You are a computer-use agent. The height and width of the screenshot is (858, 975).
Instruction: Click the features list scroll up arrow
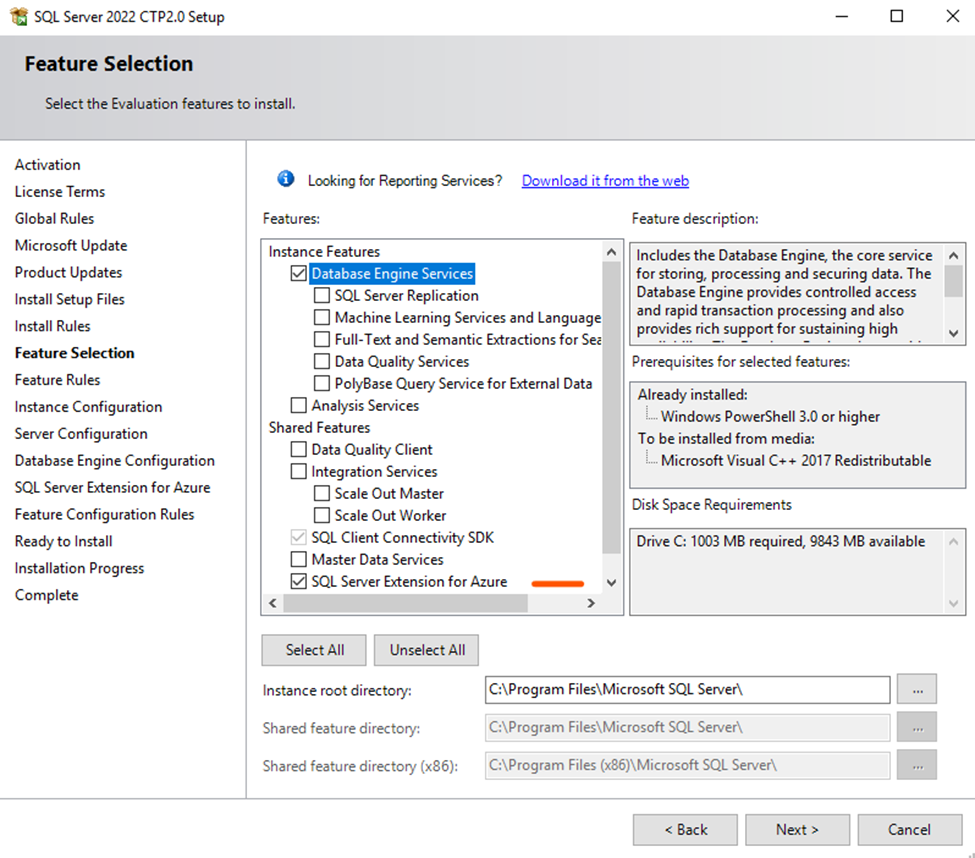point(611,252)
